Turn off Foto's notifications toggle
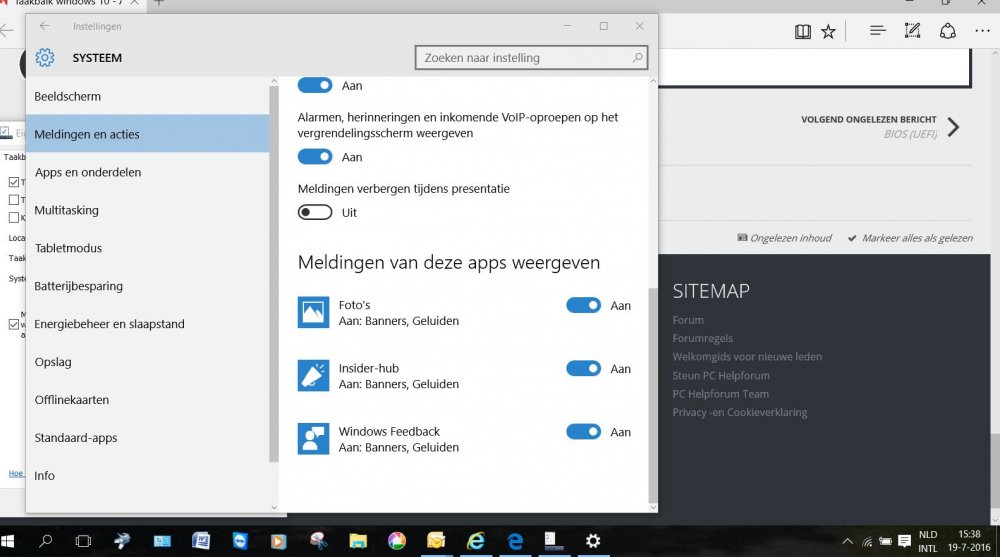This screenshot has height=557, width=1000. 583,306
